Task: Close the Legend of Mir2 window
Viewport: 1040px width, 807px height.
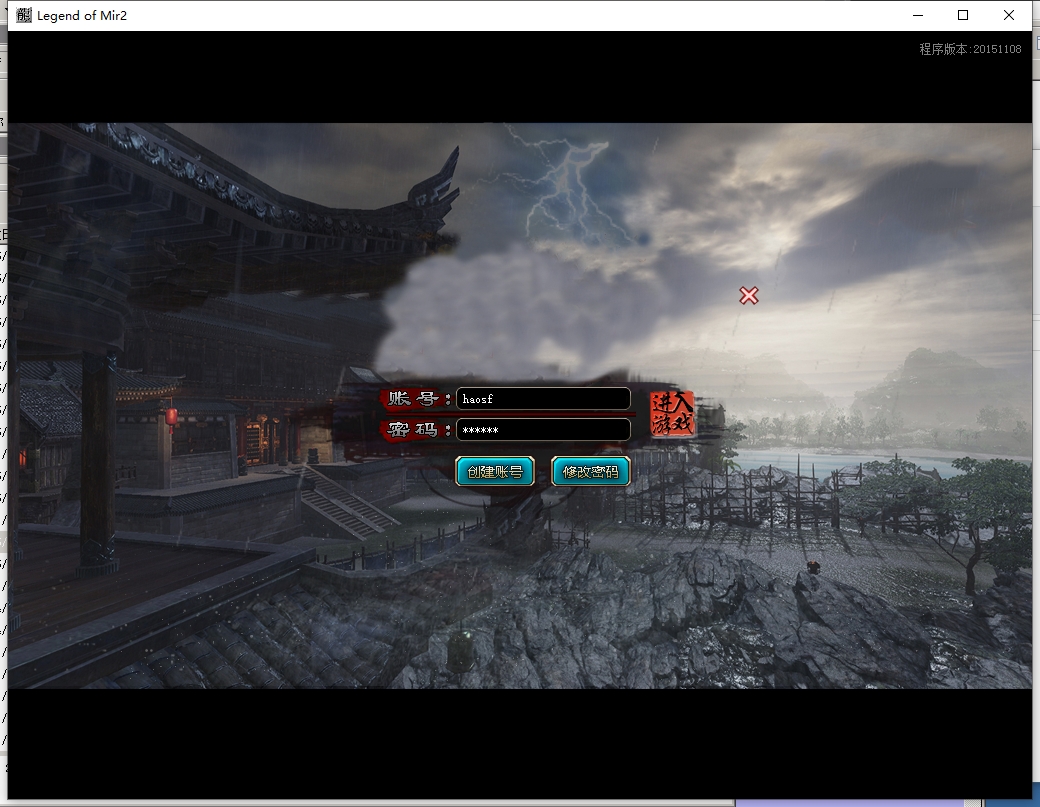Action: [x=1009, y=15]
